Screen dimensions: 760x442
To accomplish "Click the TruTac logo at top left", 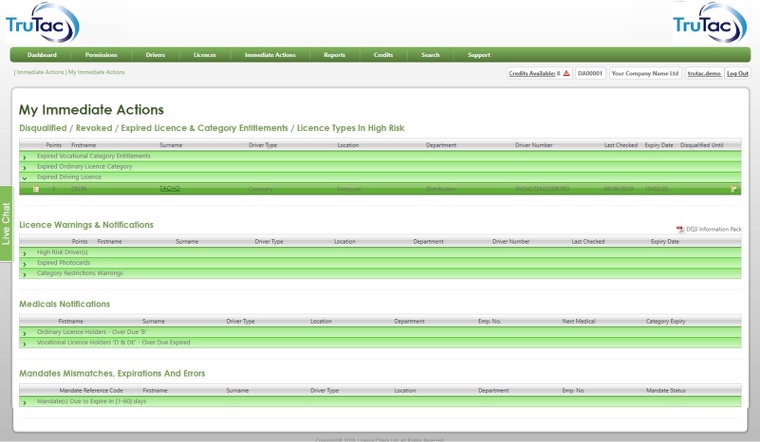I will click(42, 23).
